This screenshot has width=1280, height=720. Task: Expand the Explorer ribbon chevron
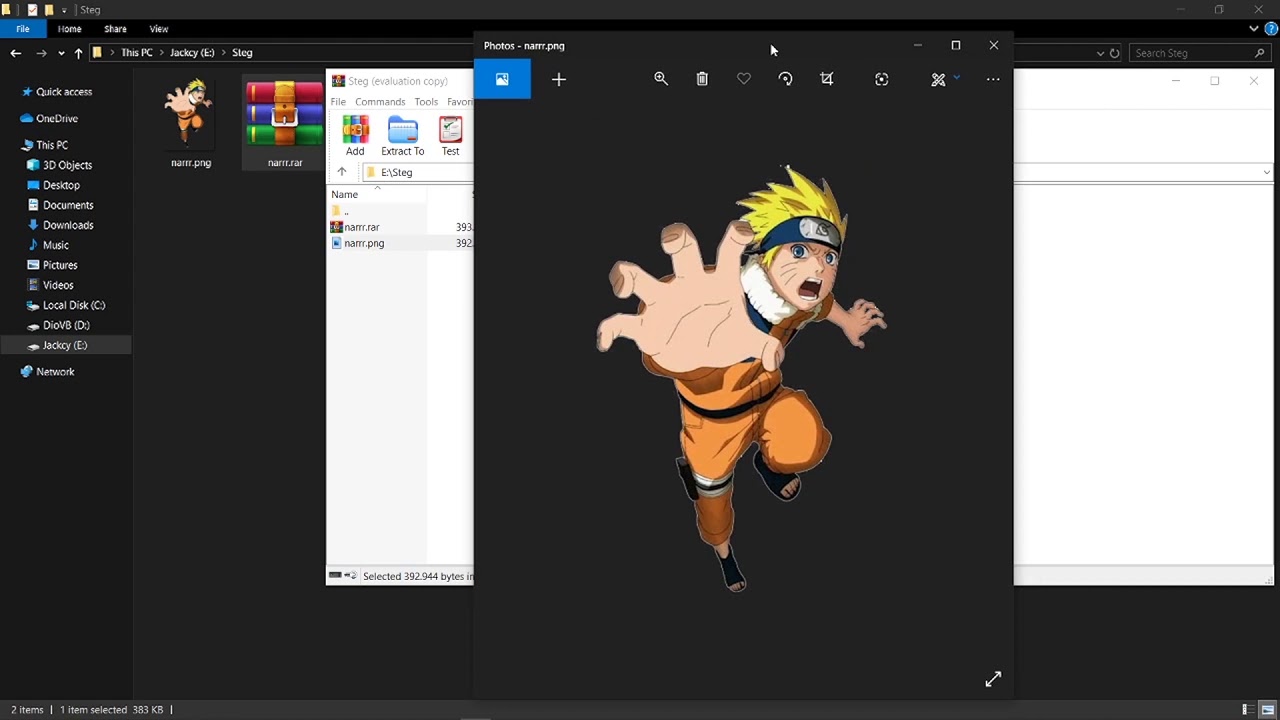click(x=1255, y=29)
